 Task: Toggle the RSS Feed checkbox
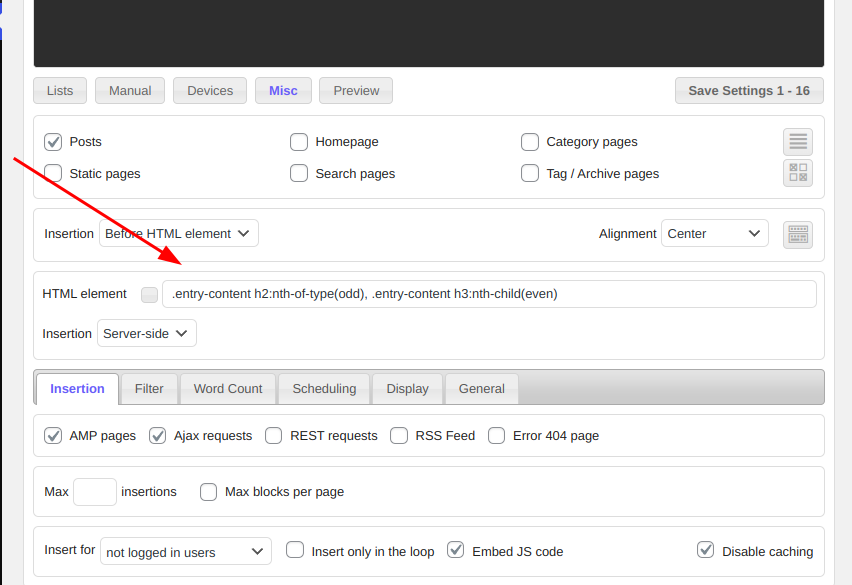pos(399,436)
